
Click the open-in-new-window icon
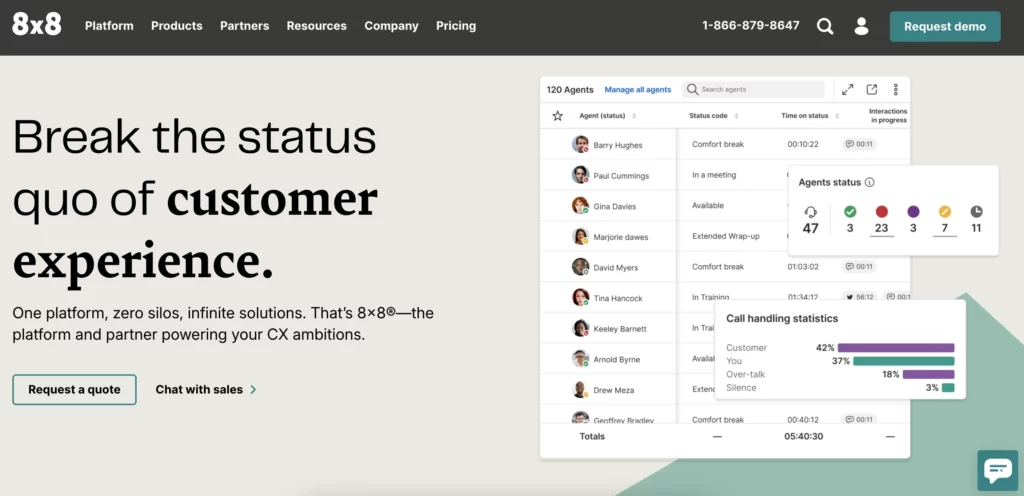point(872,89)
